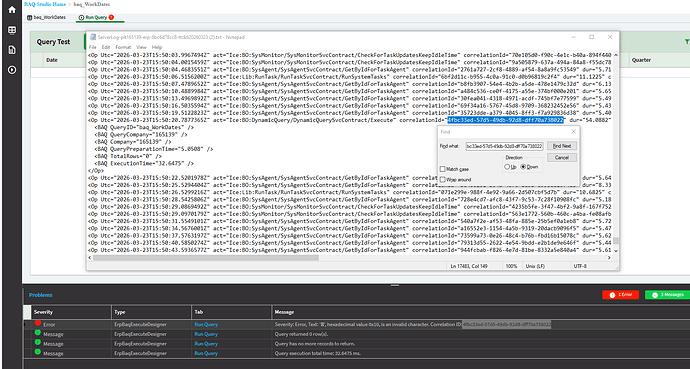Image resolution: width=690 pixels, height=369 pixels.
Task: Click the red error badge on Run Query tab
Action: click(x=111, y=17)
